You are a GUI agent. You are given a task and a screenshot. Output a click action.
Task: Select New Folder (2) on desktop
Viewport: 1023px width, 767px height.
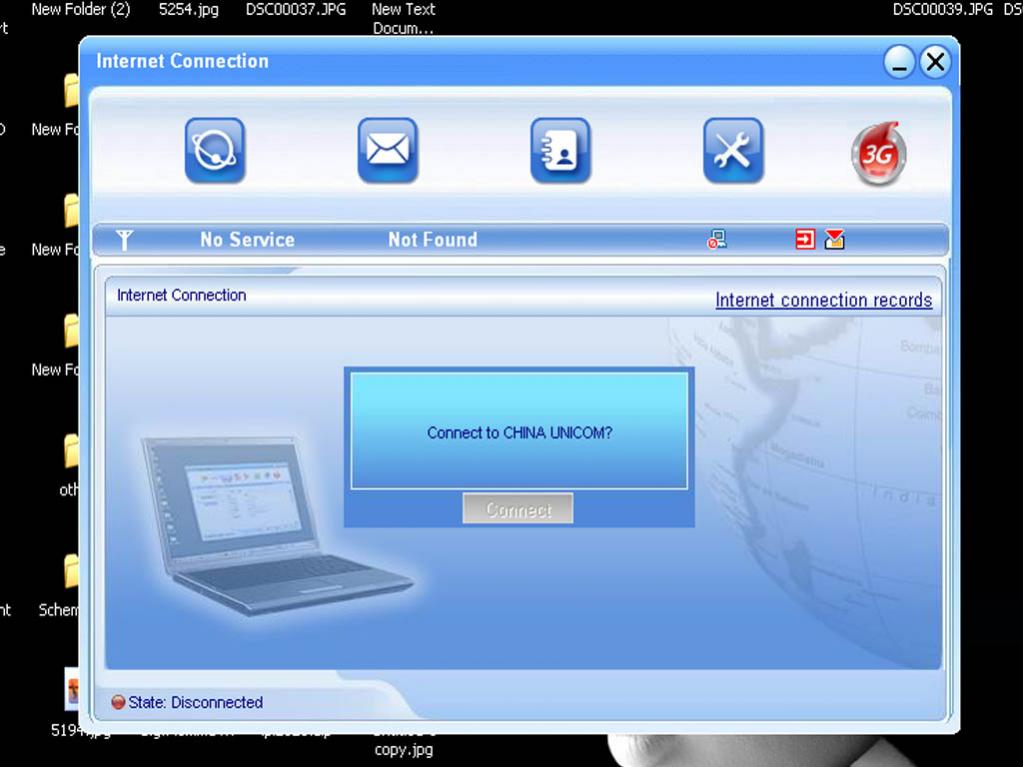tap(81, 10)
